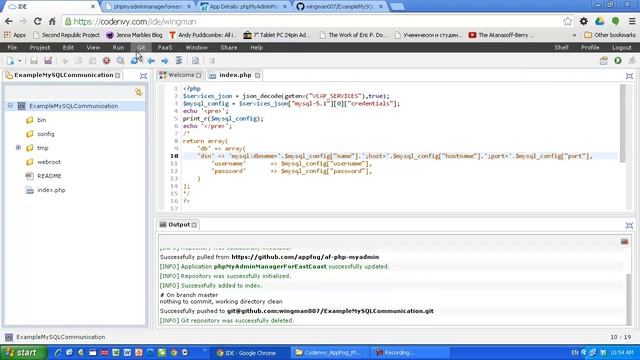
Task: Open the View menu
Action: [x=93, y=47]
